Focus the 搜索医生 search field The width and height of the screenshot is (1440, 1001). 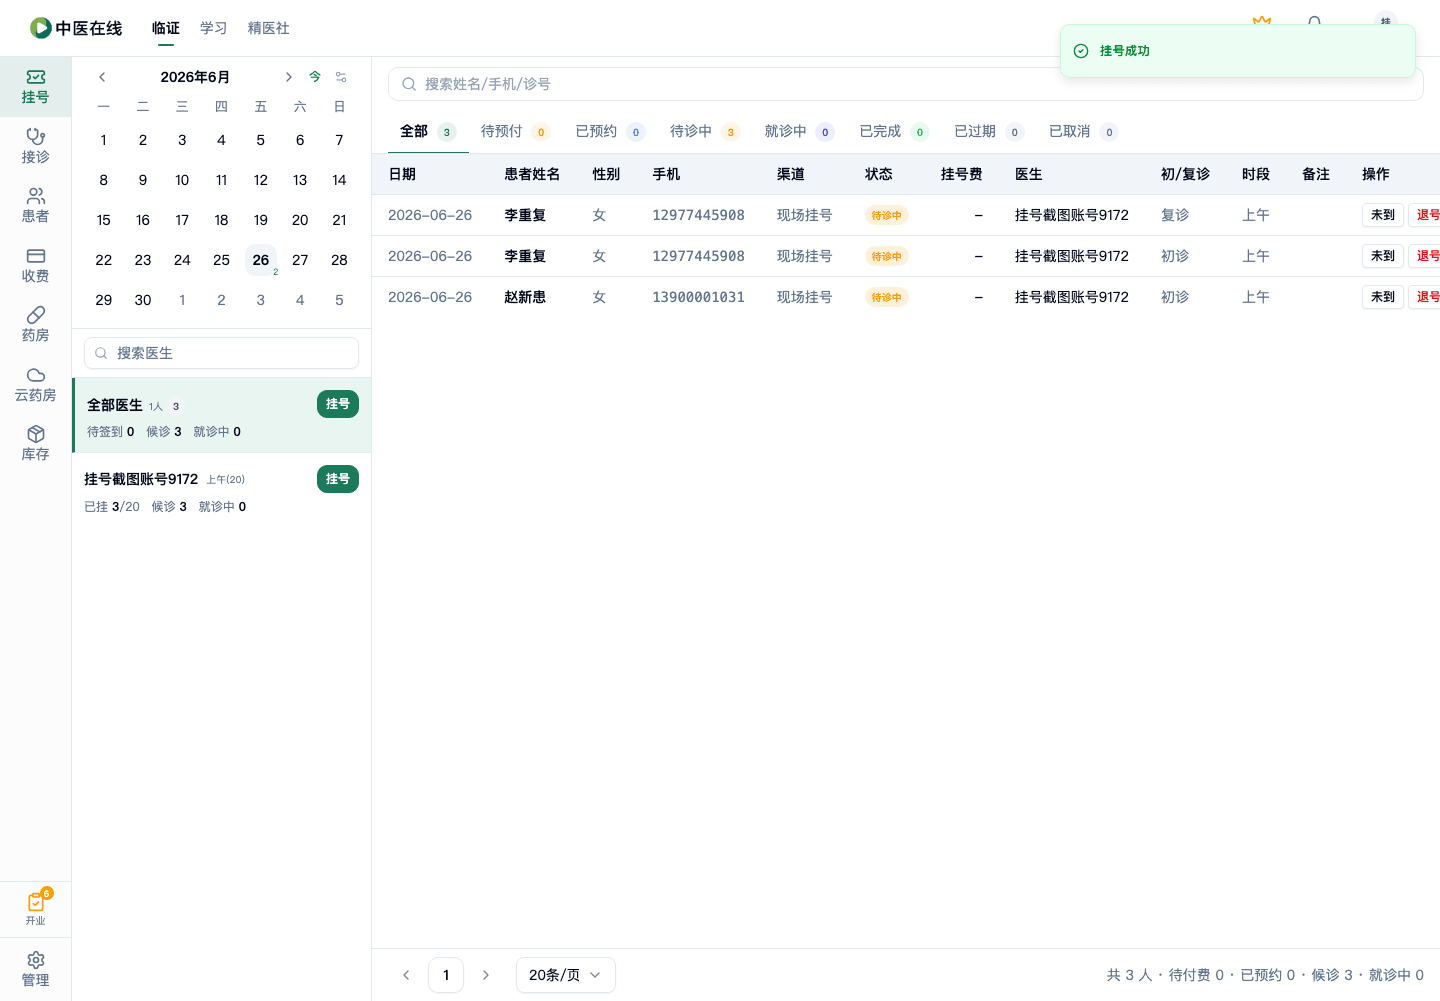click(221, 353)
